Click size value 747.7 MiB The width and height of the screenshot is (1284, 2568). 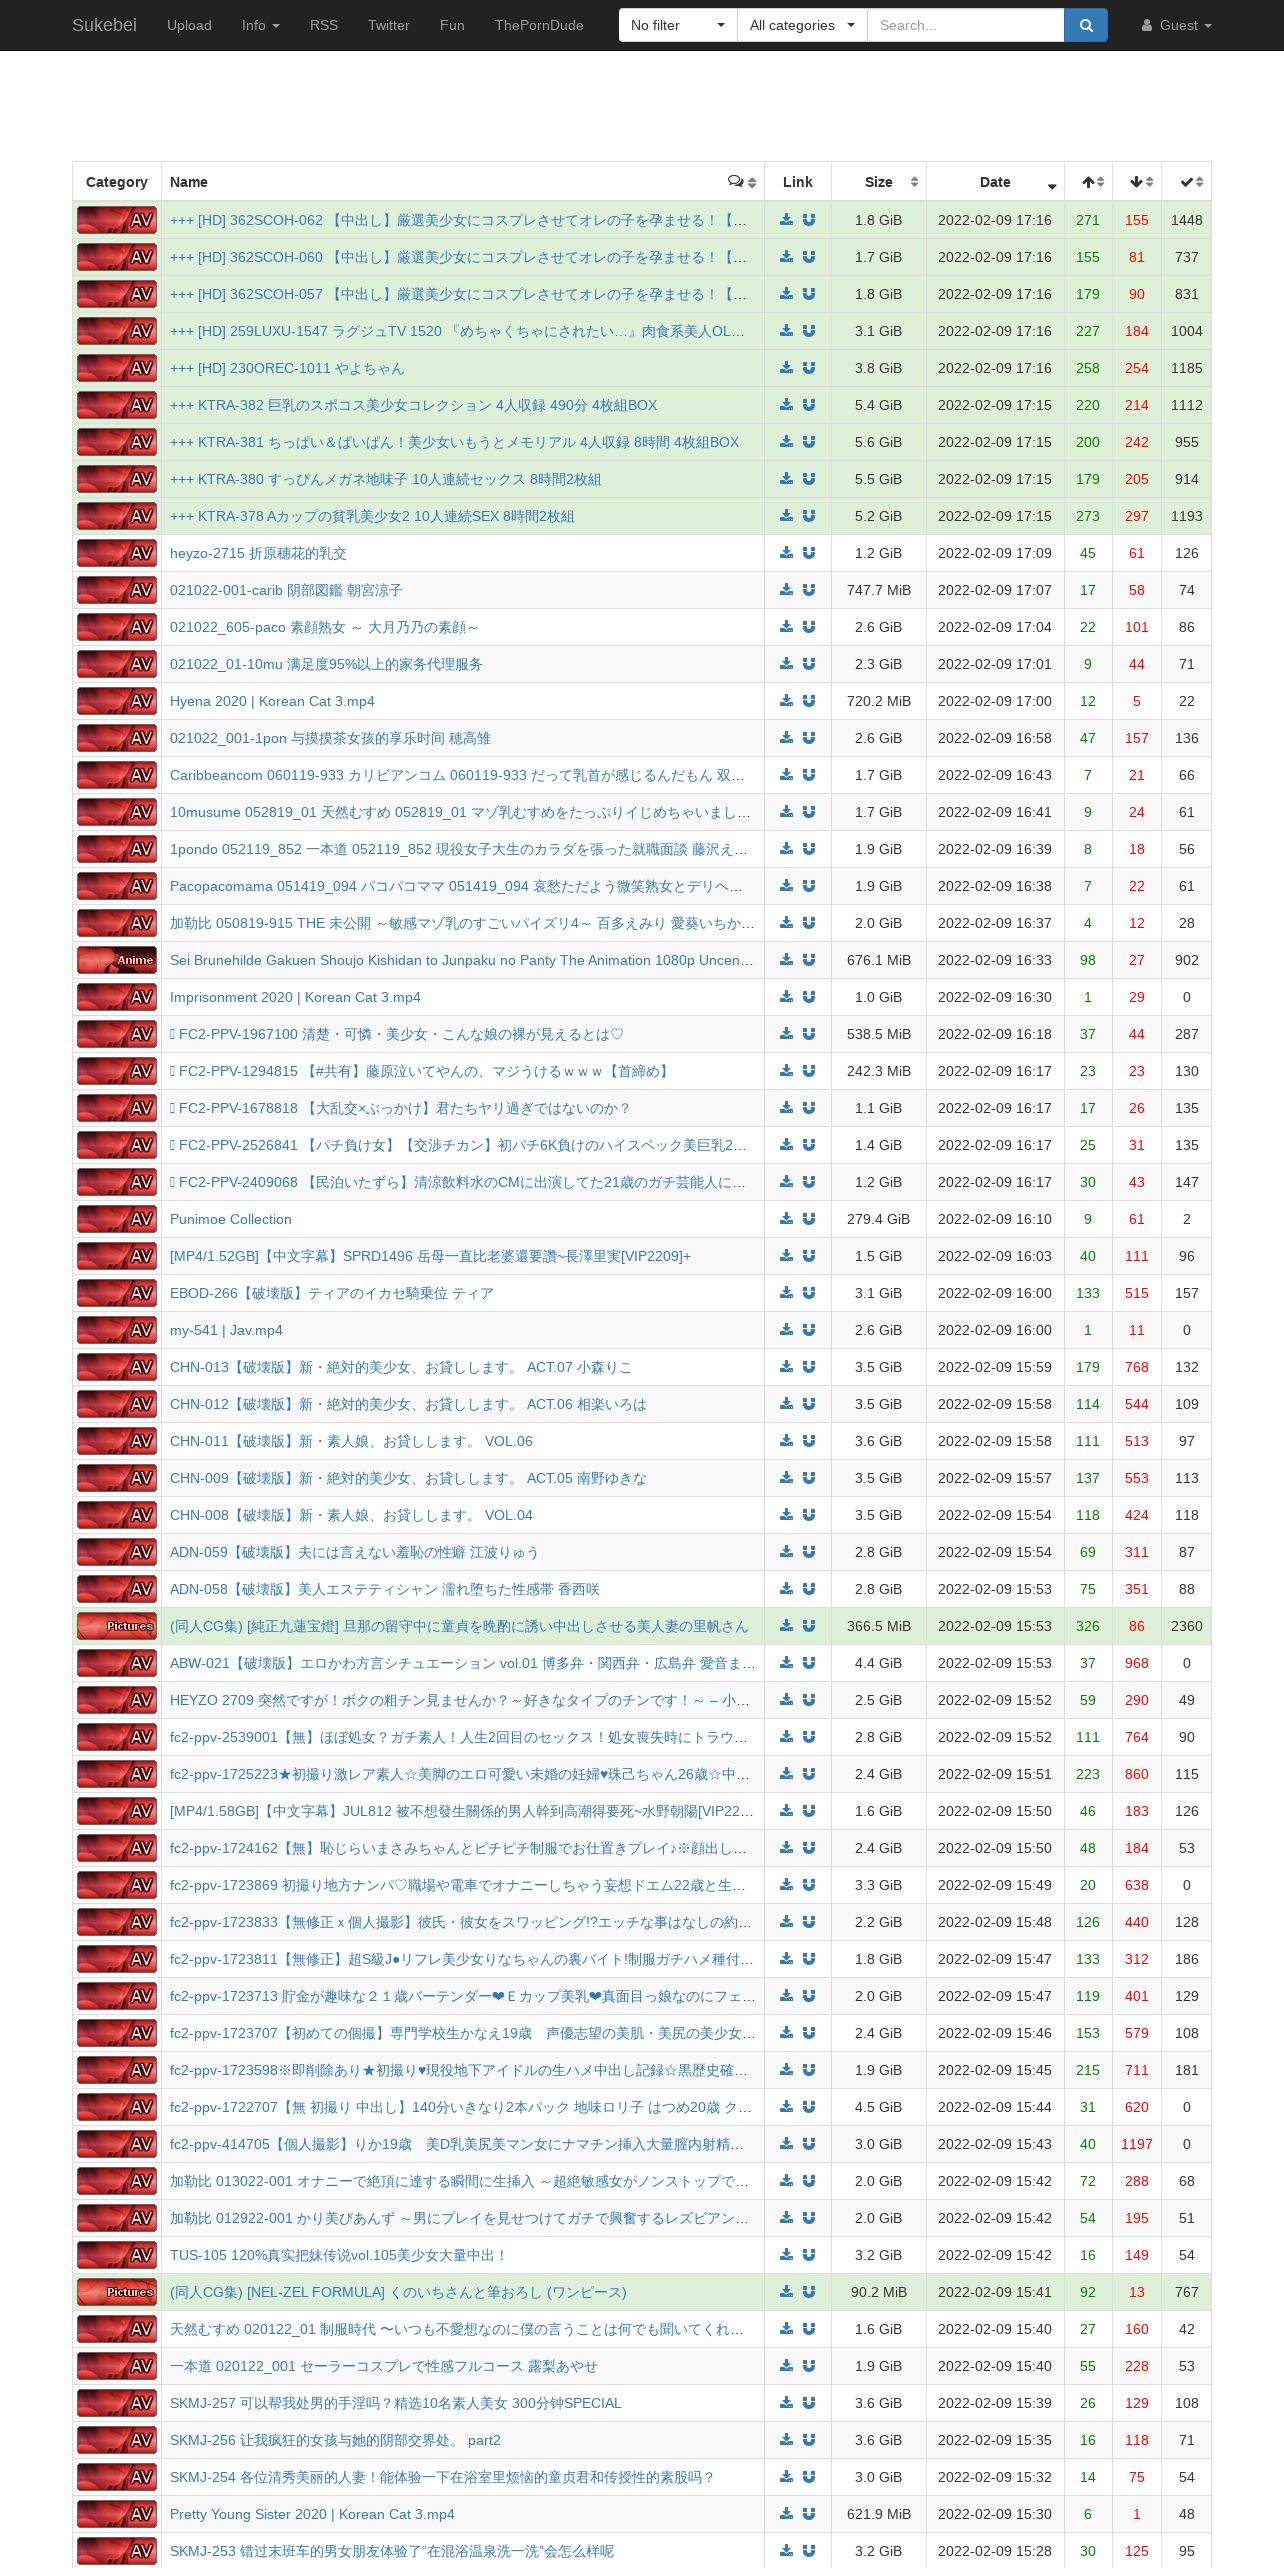click(x=879, y=590)
